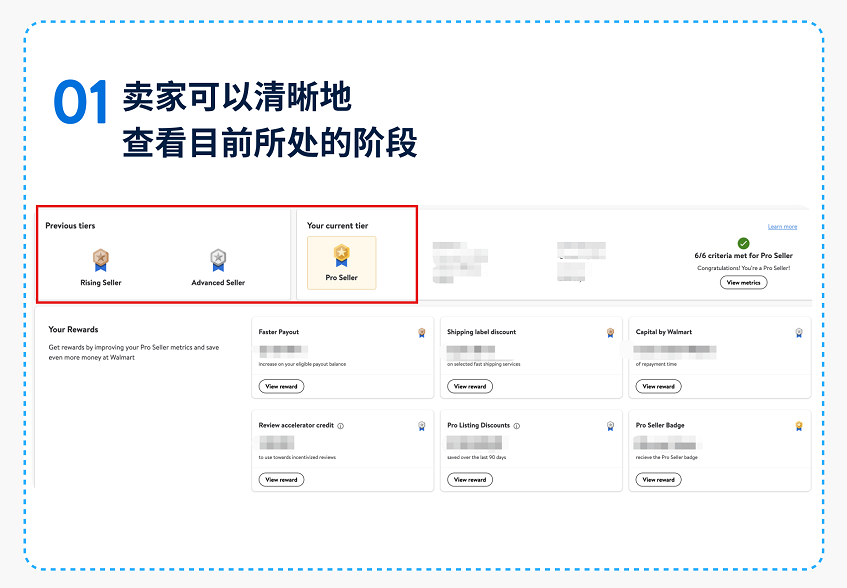Image resolution: width=847 pixels, height=588 pixels.
Task: Click View reward under Review accelerator credit
Action: 281,479
